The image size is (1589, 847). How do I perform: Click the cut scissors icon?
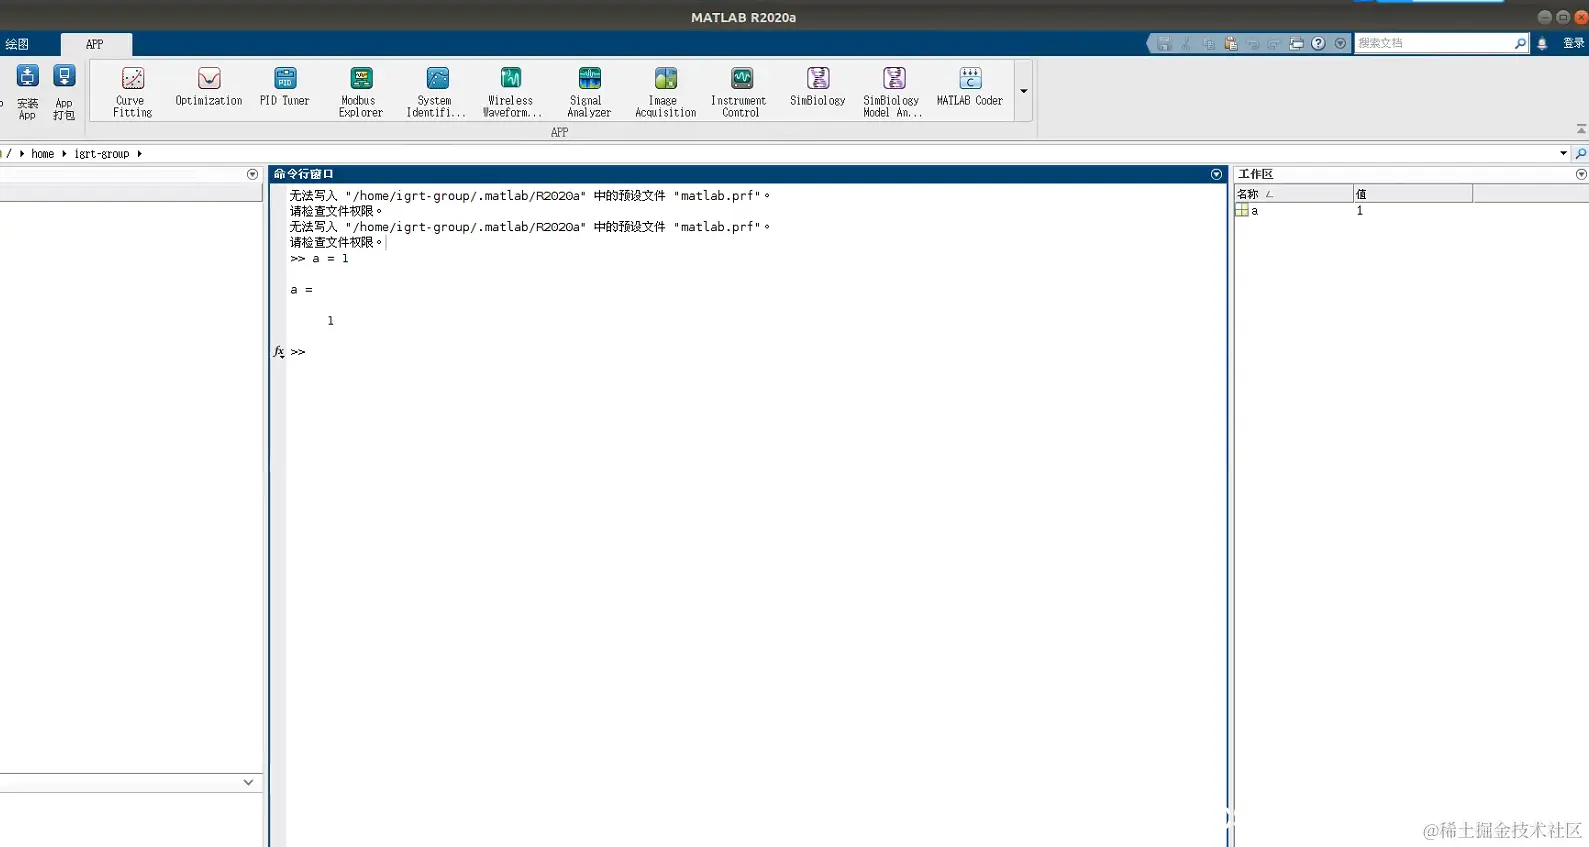(1186, 43)
